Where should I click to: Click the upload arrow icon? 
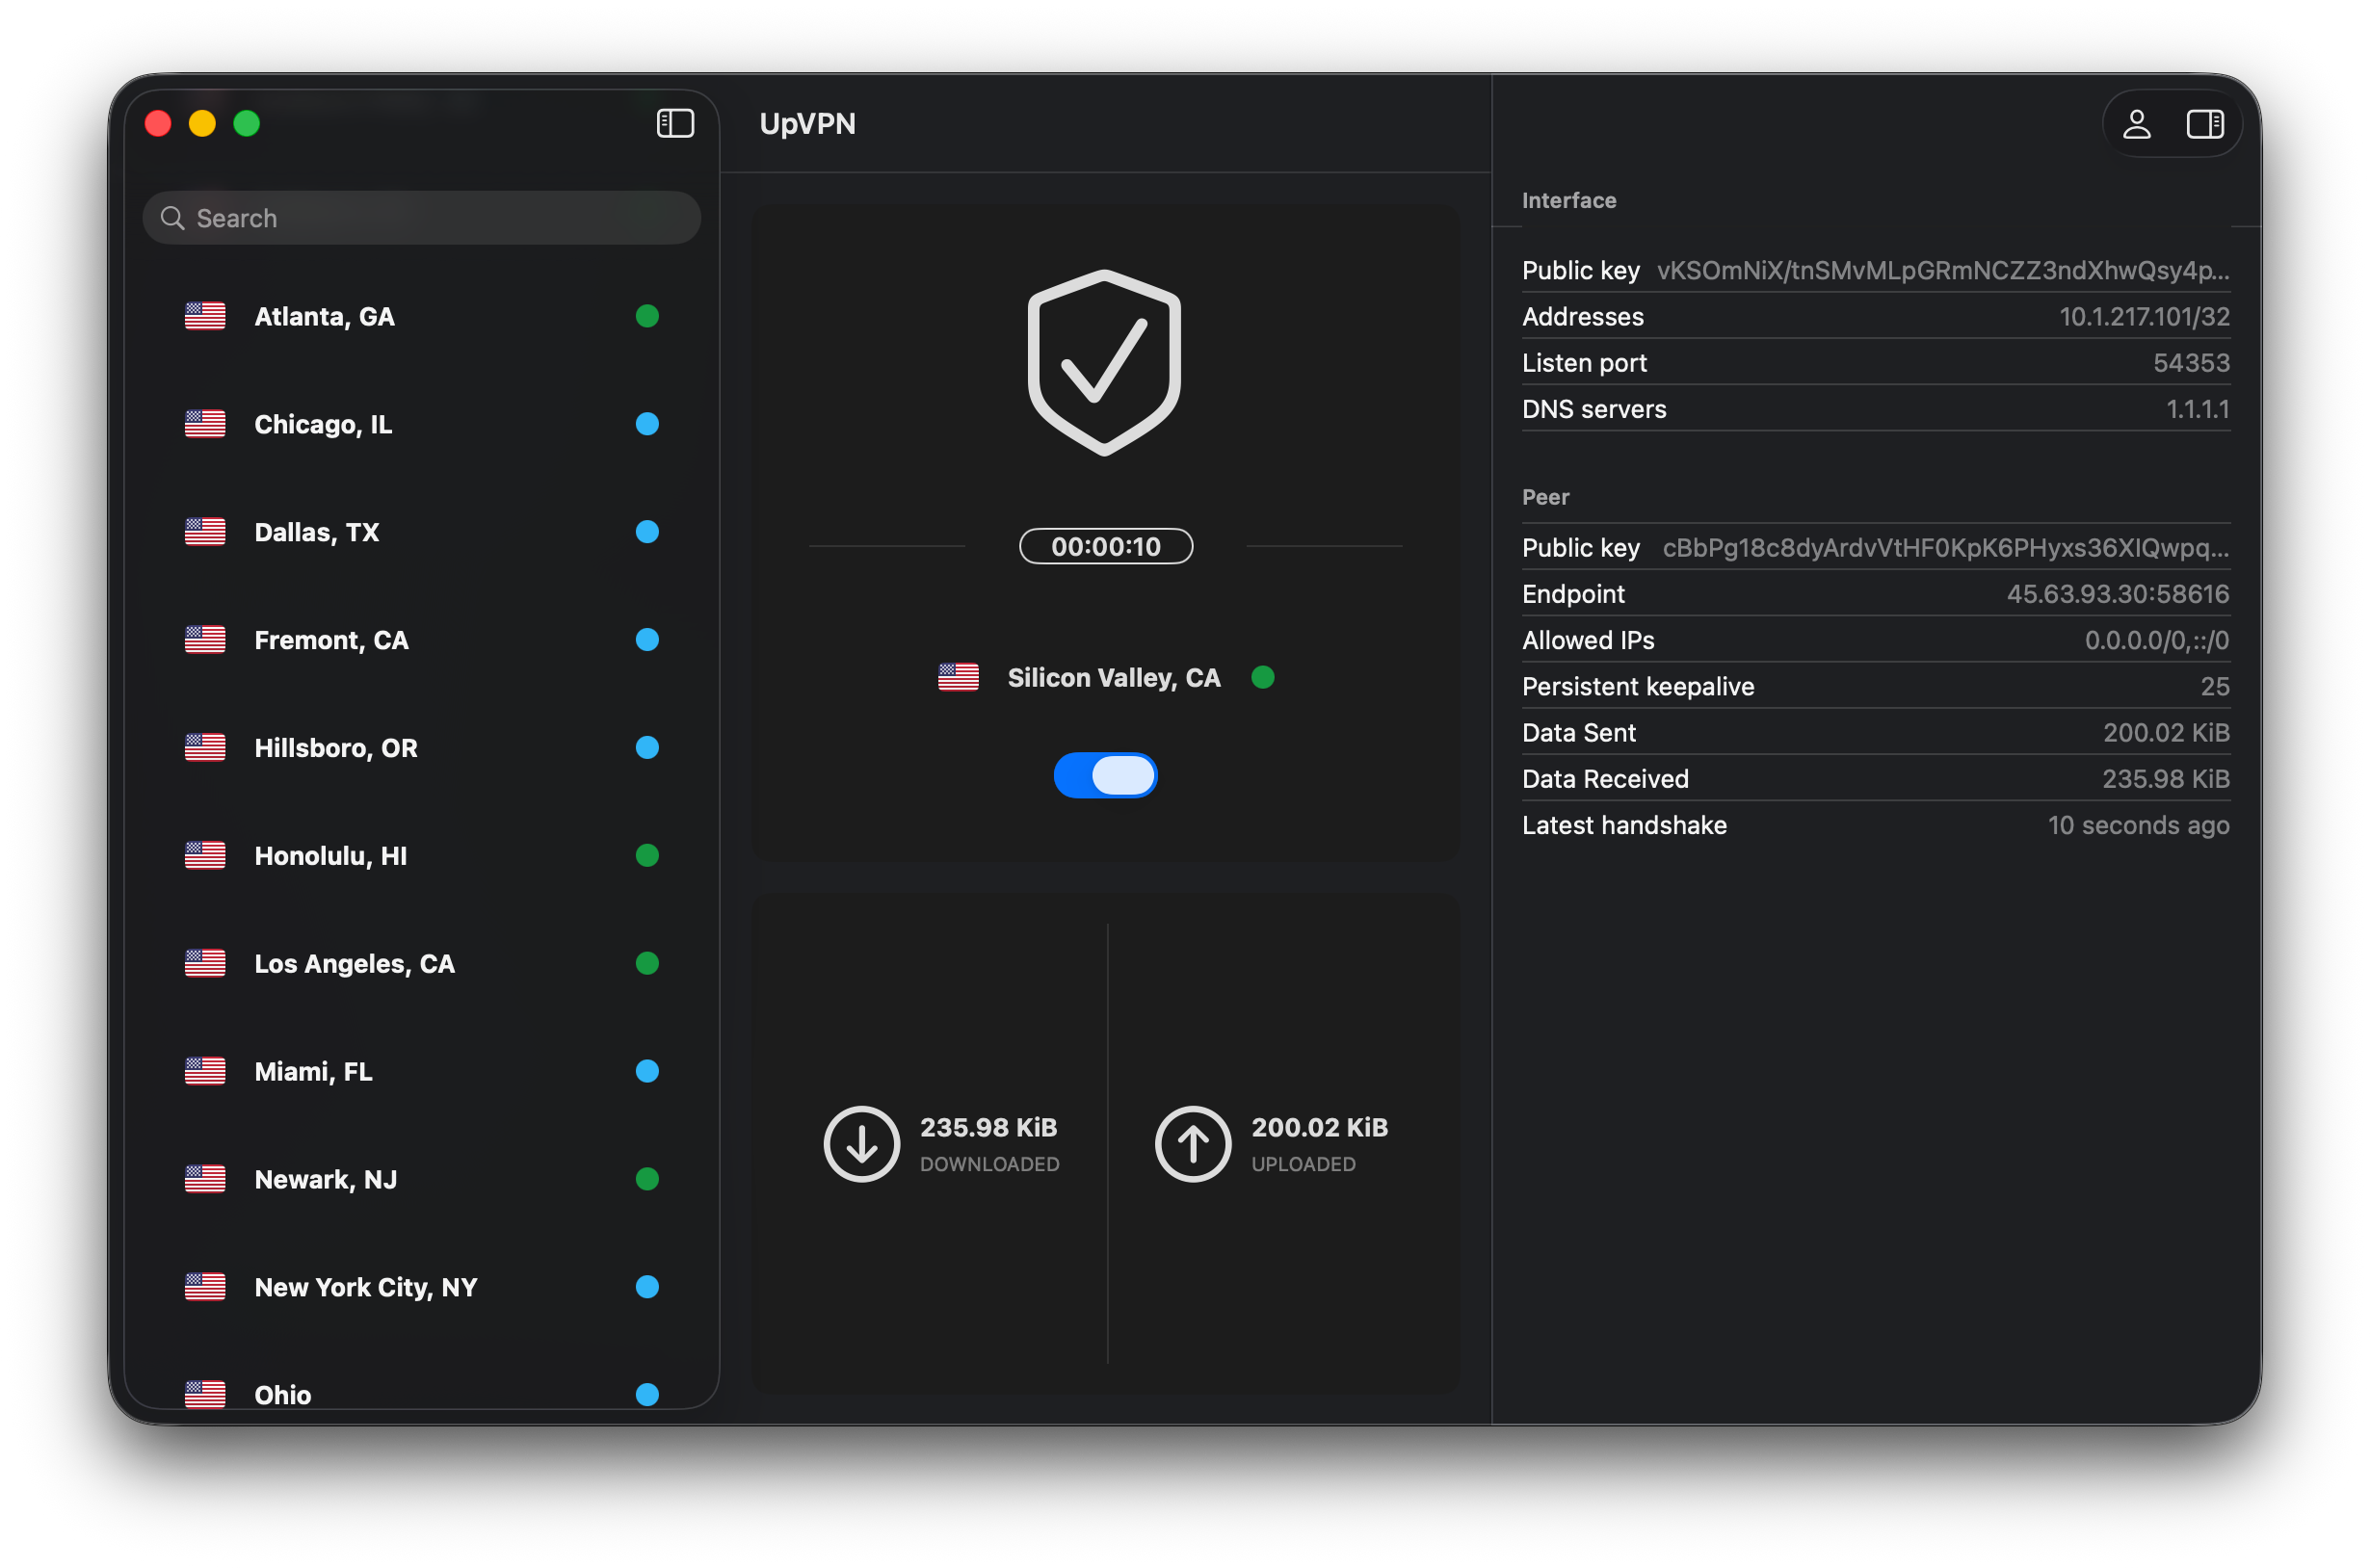[x=1192, y=1143]
